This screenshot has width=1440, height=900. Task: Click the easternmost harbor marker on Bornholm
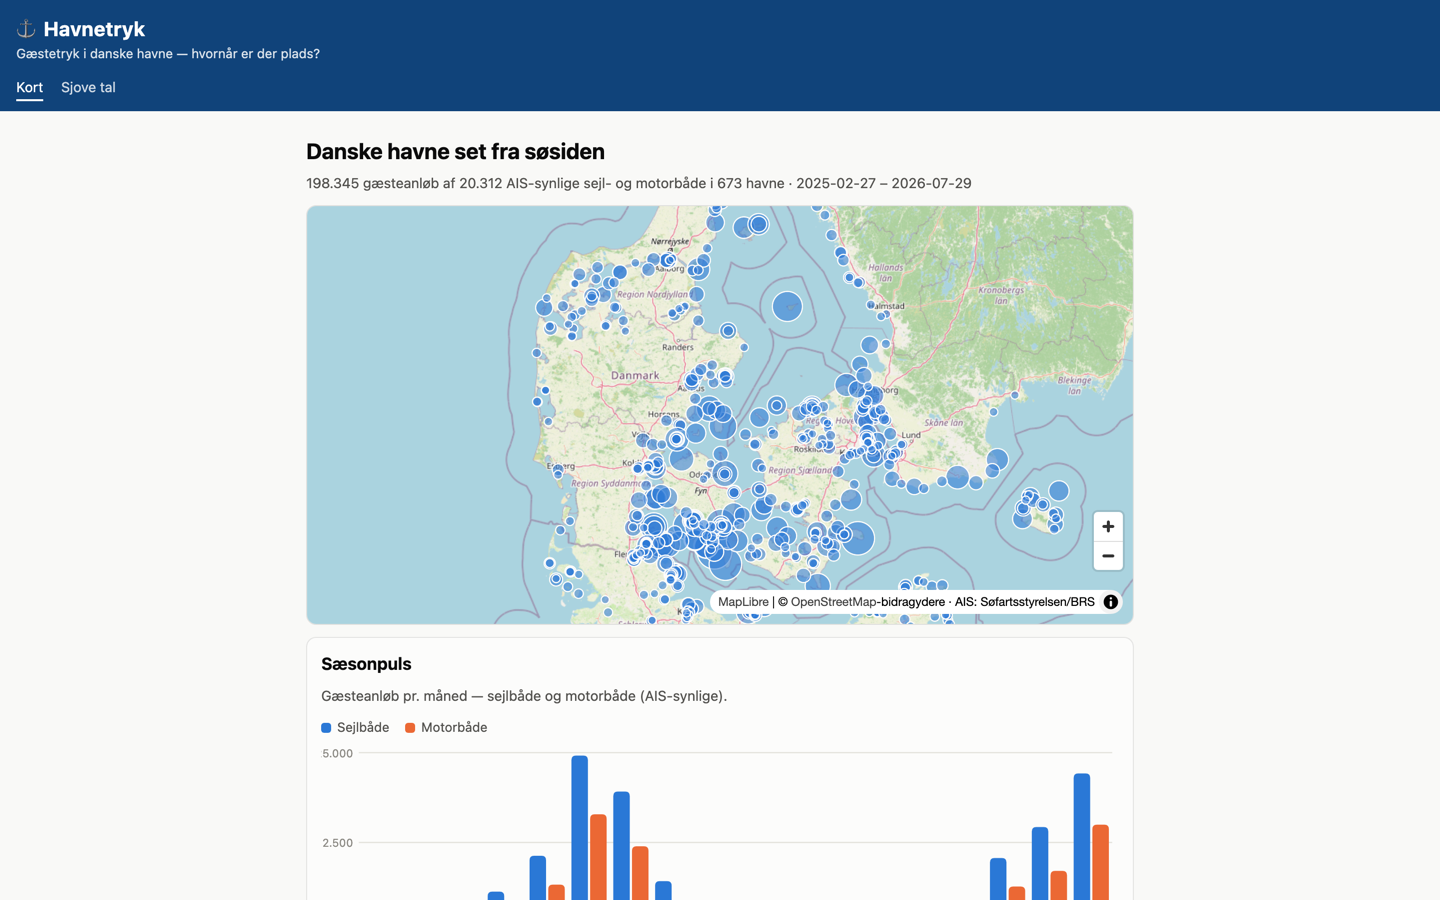[x=1059, y=491]
